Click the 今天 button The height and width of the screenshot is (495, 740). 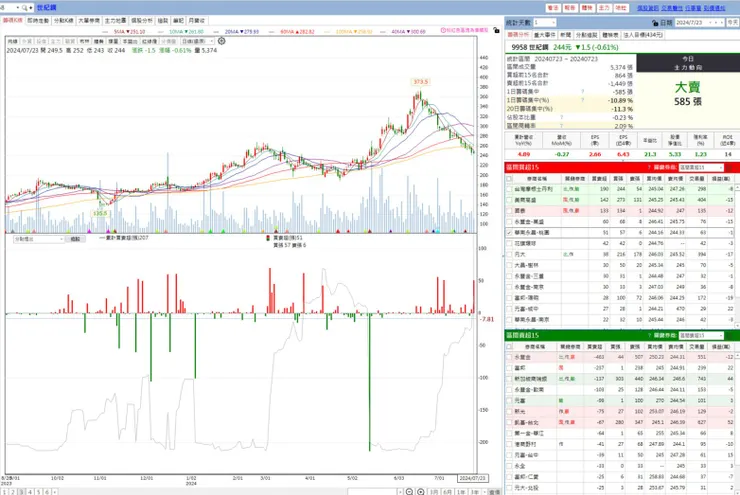coord(732,23)
